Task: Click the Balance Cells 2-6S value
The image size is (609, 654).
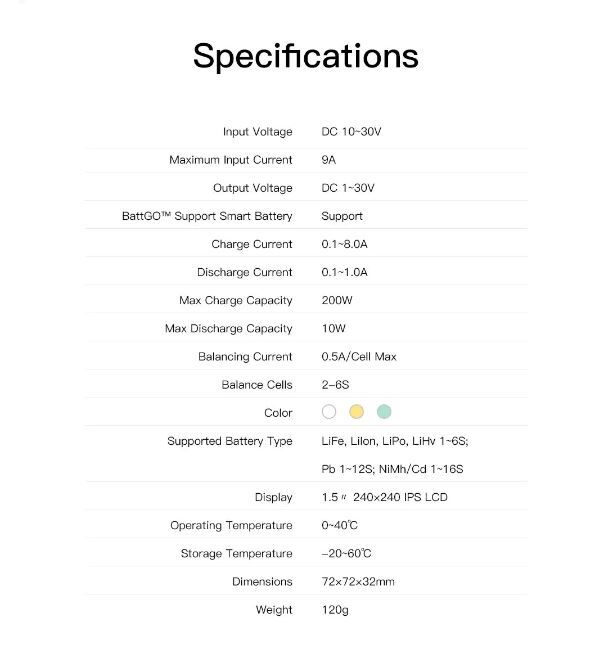Action: [335, 385]
